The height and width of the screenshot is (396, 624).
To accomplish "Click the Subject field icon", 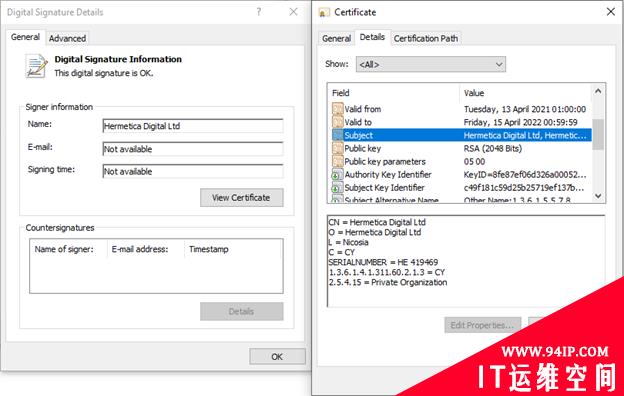I will pos(337,135).
